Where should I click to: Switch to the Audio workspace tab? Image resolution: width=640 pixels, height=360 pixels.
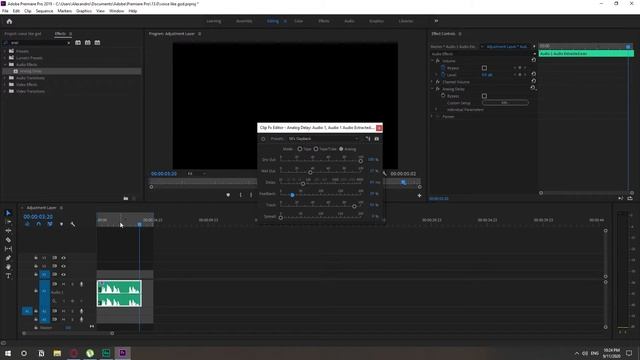pyautogui.click(x=349, y=21)
